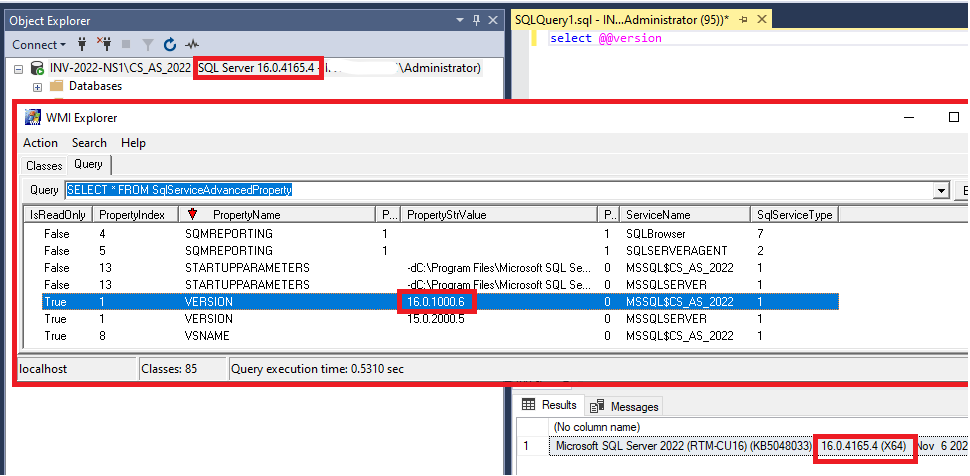Click the greyed-out Stop square icon

point(126,45)
